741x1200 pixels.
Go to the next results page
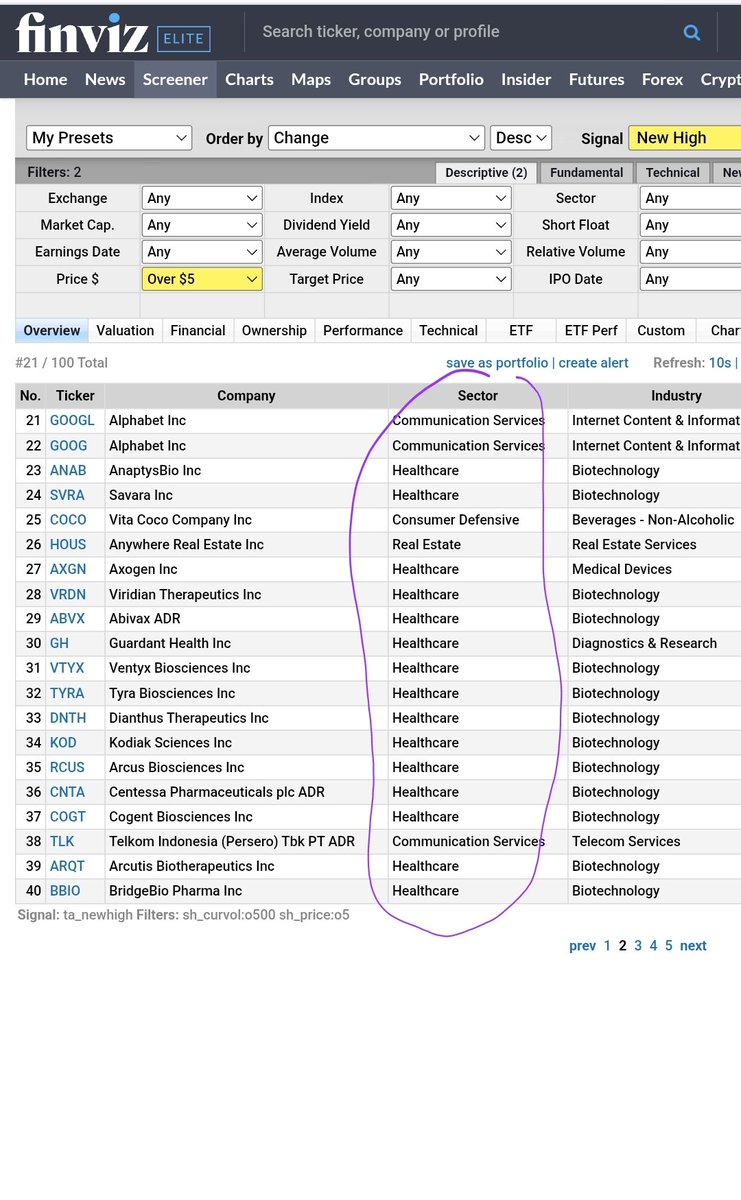click(693, 946)
